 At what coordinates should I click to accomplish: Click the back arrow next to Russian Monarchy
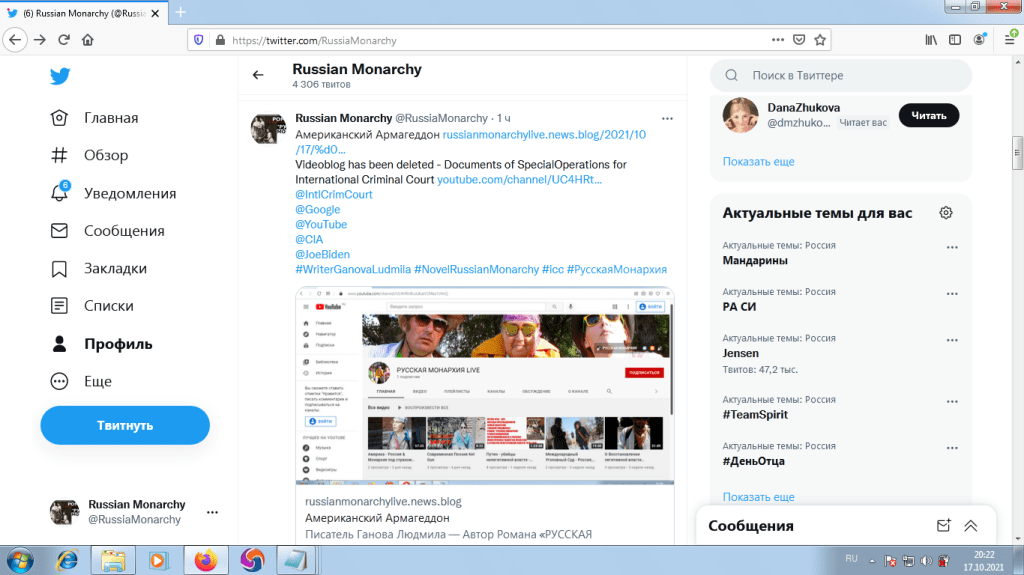pyautogui.click(x=258, y=75)
